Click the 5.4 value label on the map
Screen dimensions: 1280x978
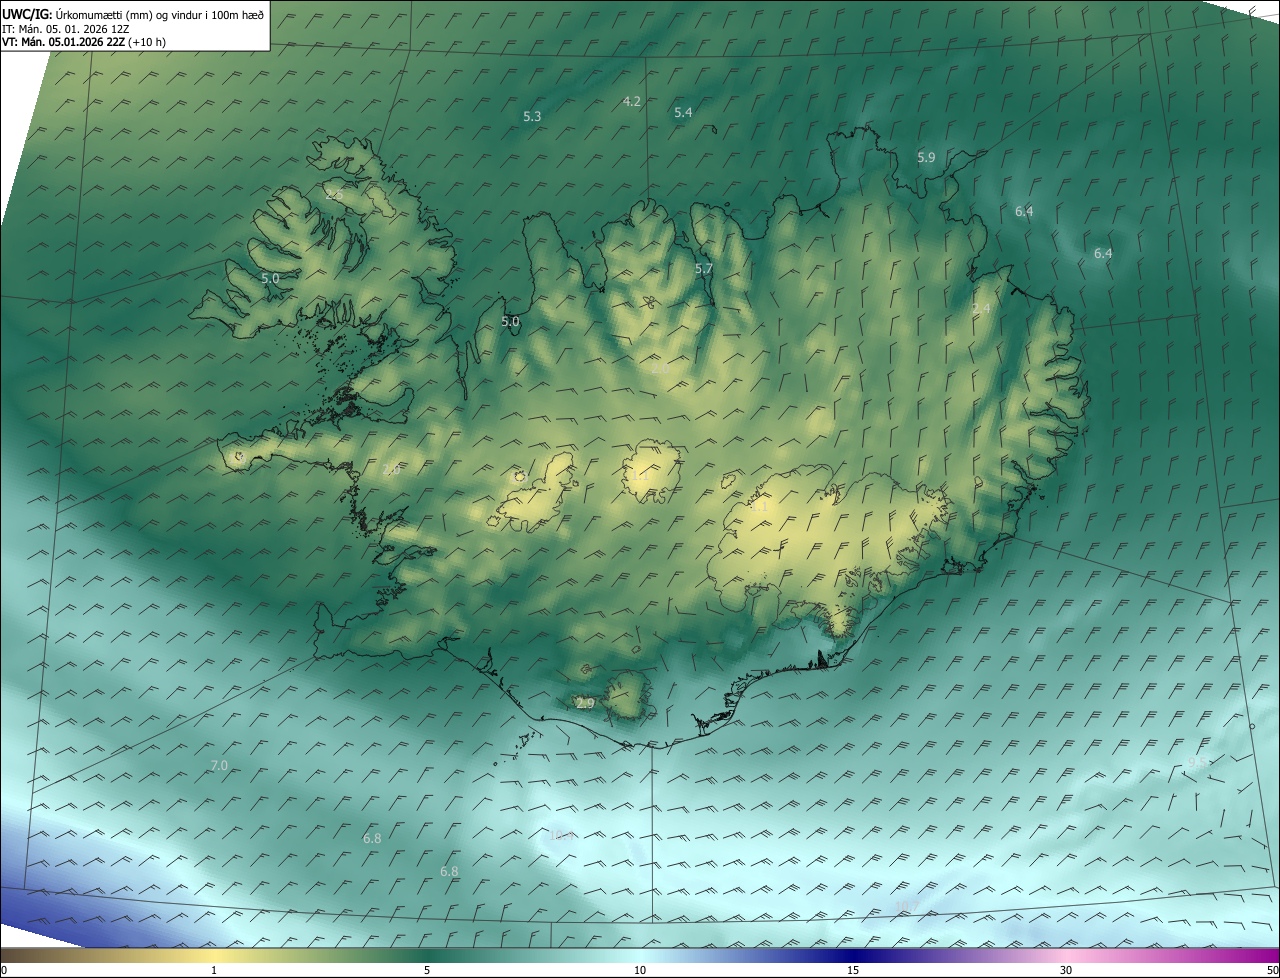683,113
